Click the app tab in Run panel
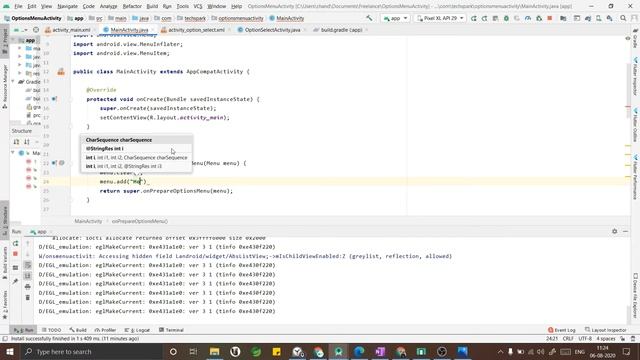 point(39,232)
